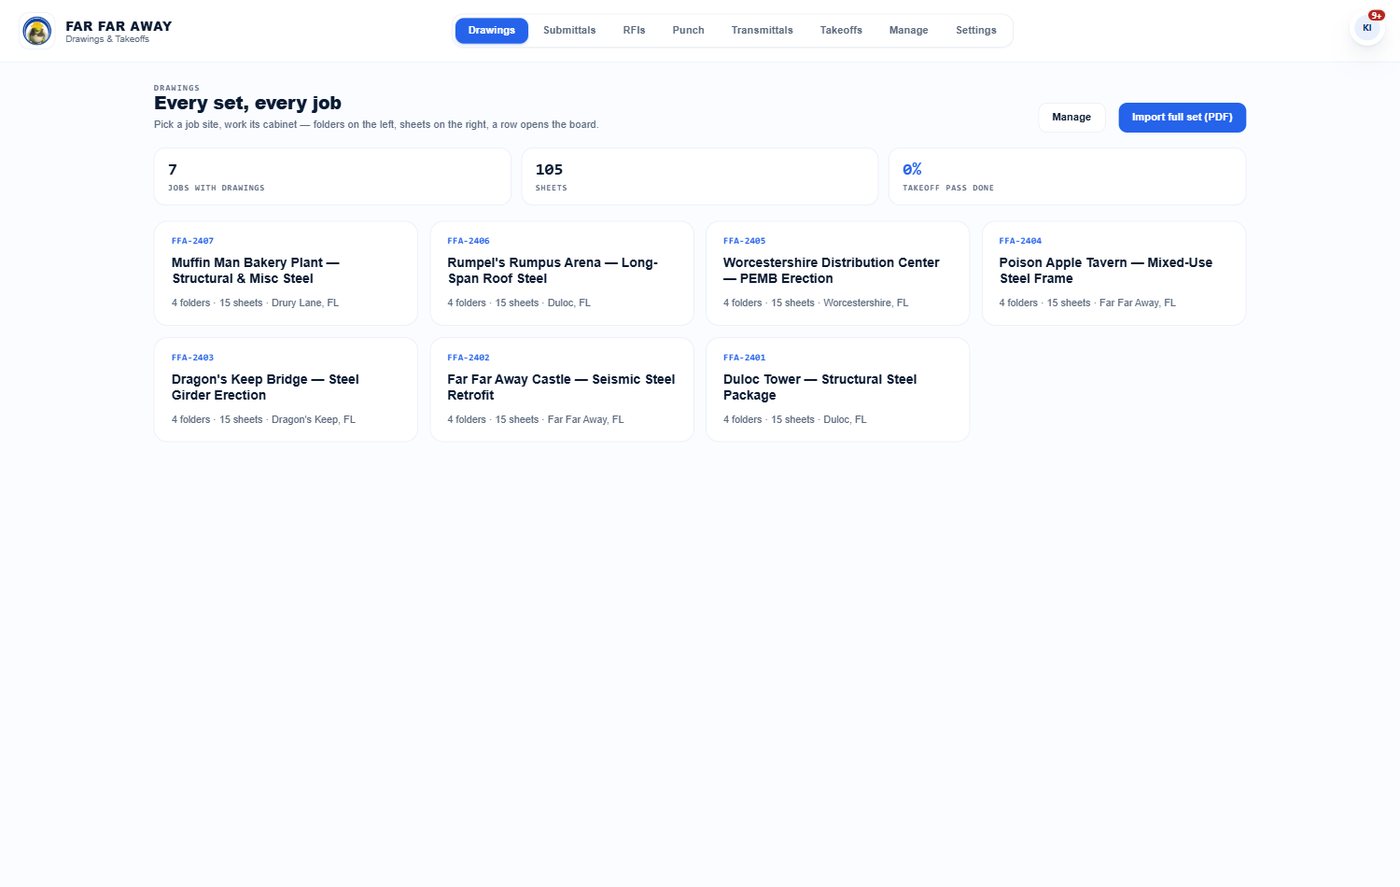Select the Transmittals tab
The height and width of the screenshot is (887, 1400).
coord(762,30)
